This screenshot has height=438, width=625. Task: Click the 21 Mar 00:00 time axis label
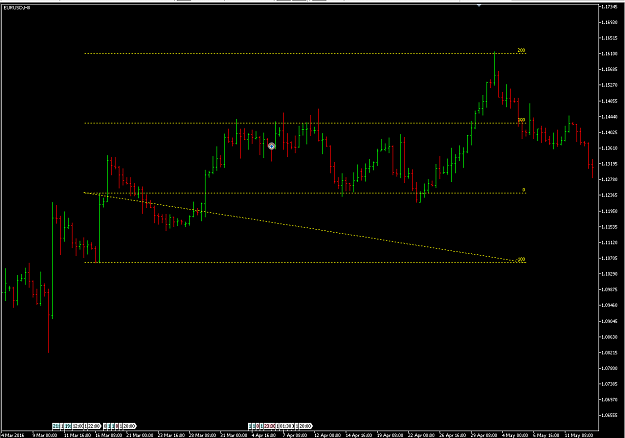coord(140,435)
